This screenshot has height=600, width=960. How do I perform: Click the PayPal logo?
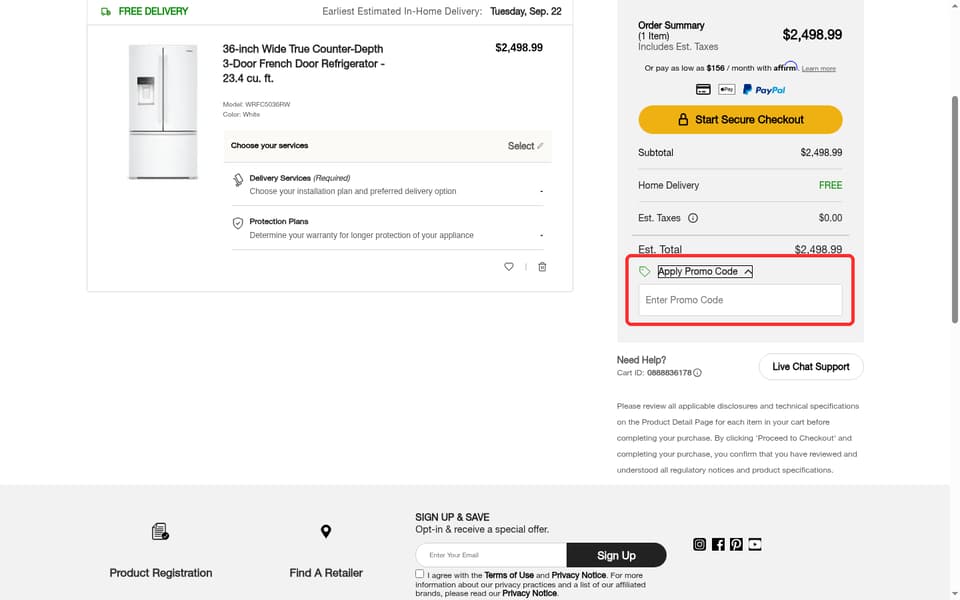[x=763, y=89]
